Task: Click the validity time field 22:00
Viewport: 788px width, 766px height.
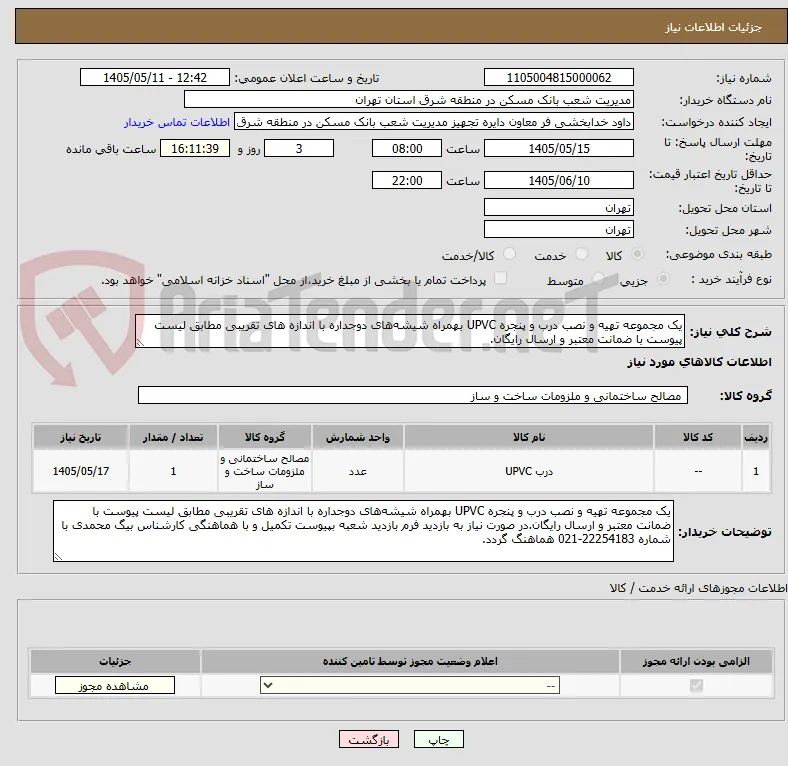Action: 407,180
